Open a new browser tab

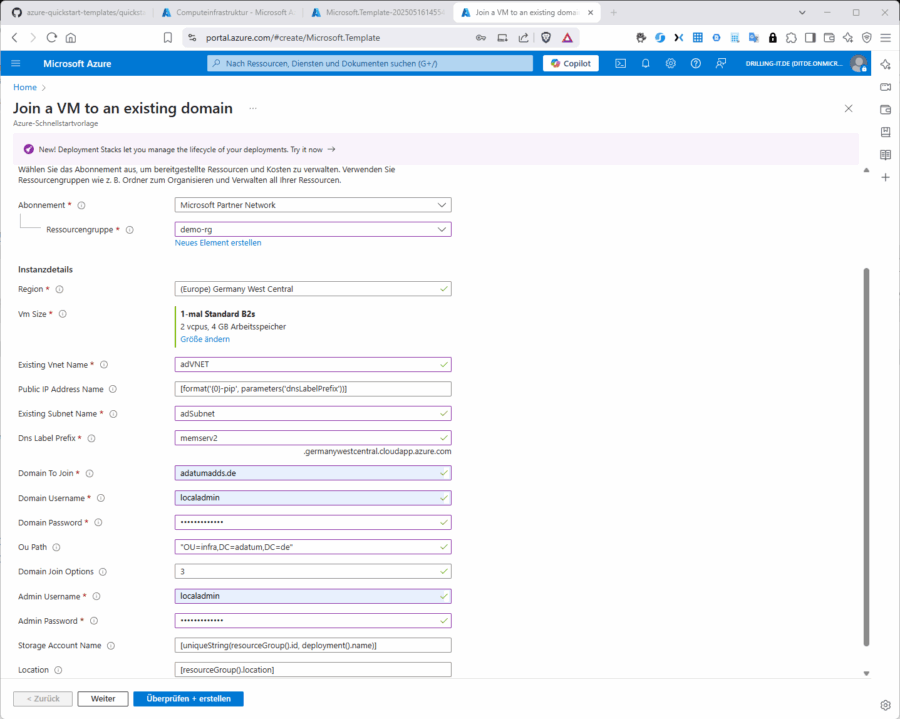point(614,12)
